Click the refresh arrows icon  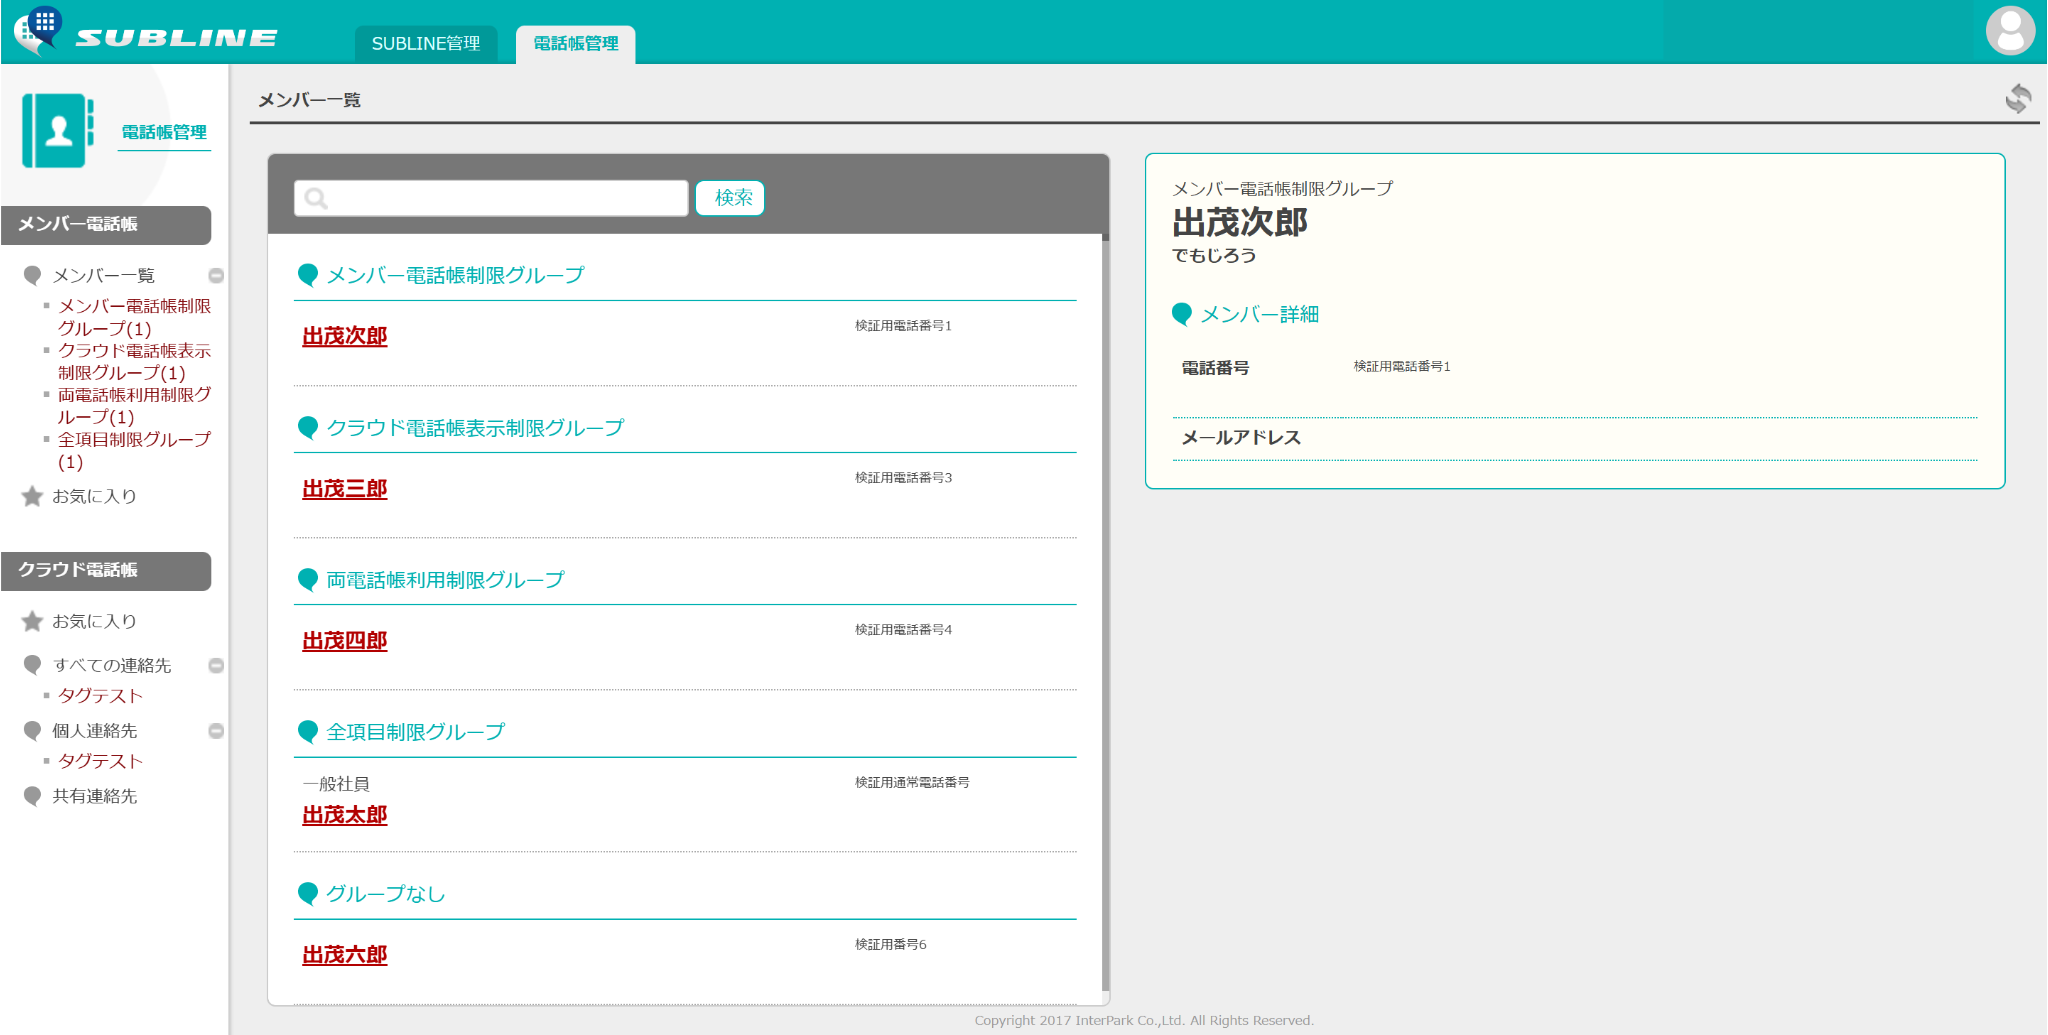click(2018, 98)
